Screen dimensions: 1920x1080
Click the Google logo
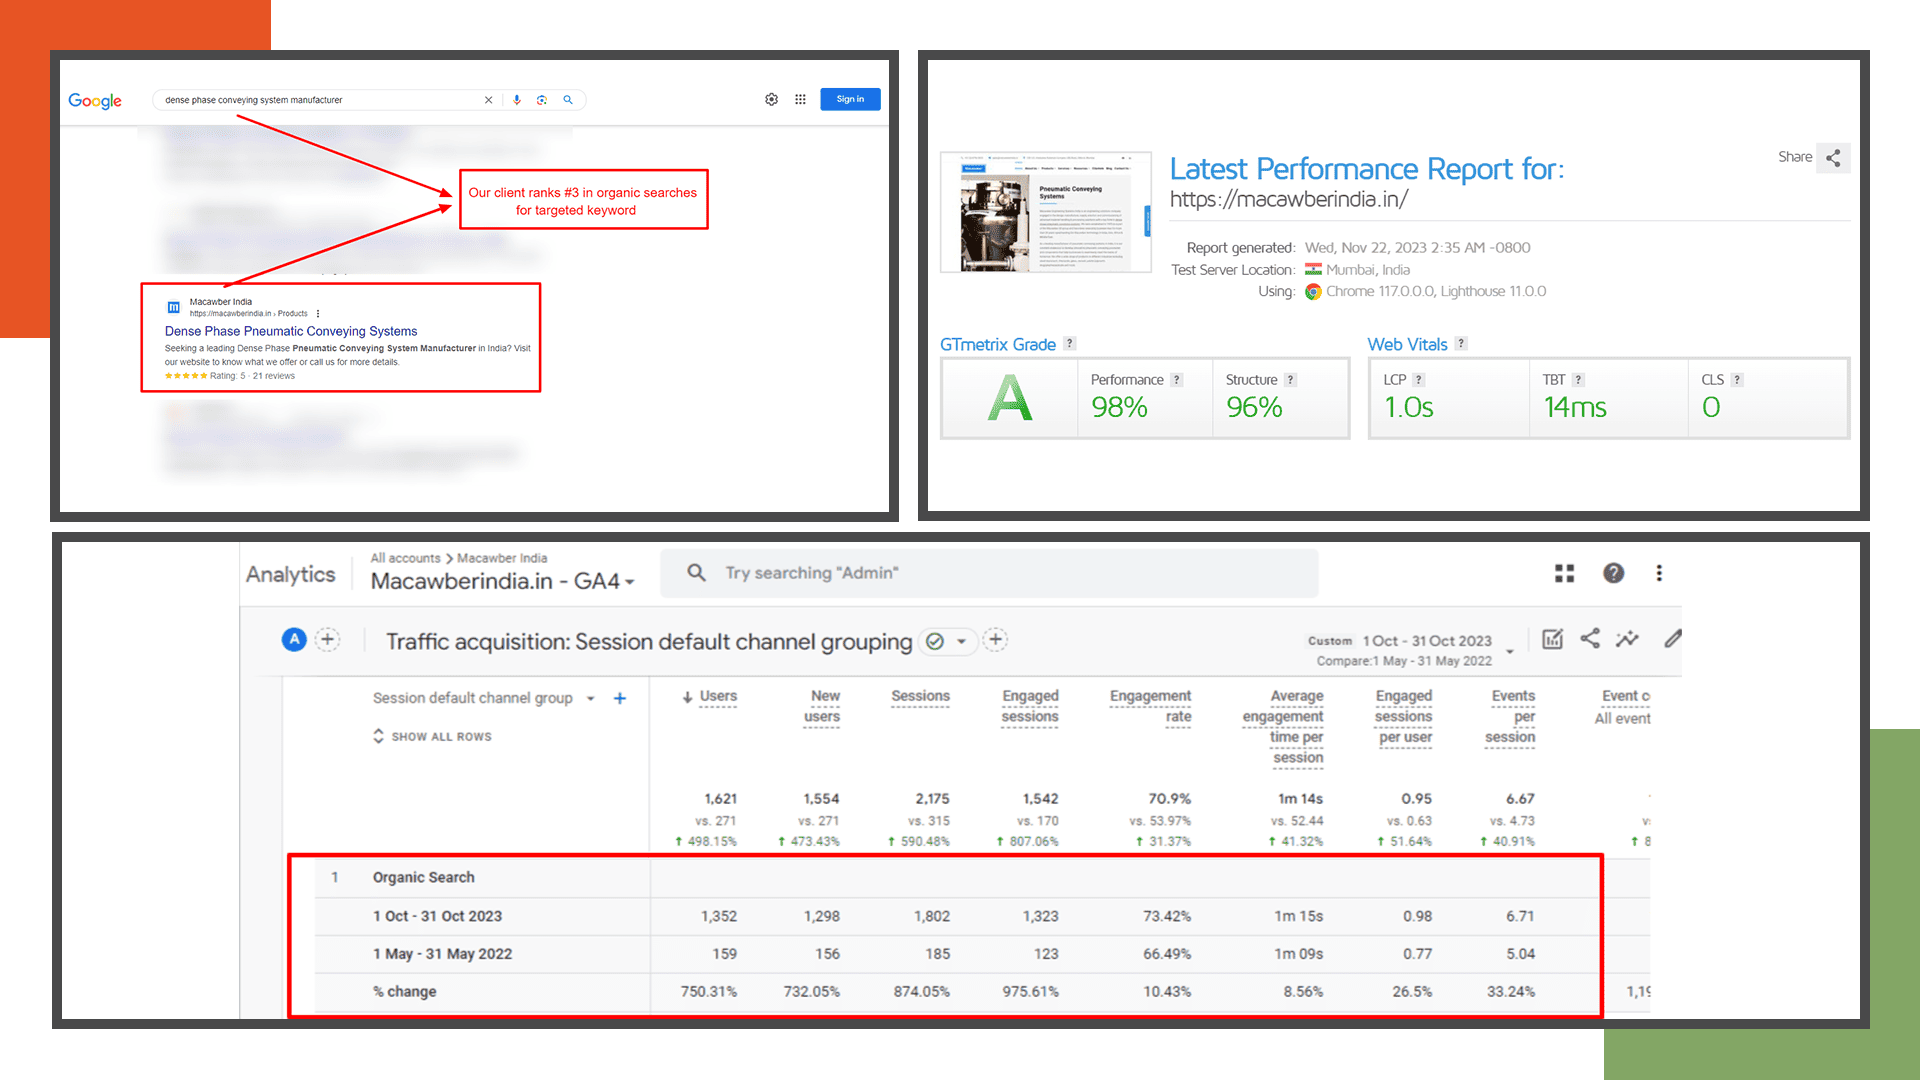[95, 100]
